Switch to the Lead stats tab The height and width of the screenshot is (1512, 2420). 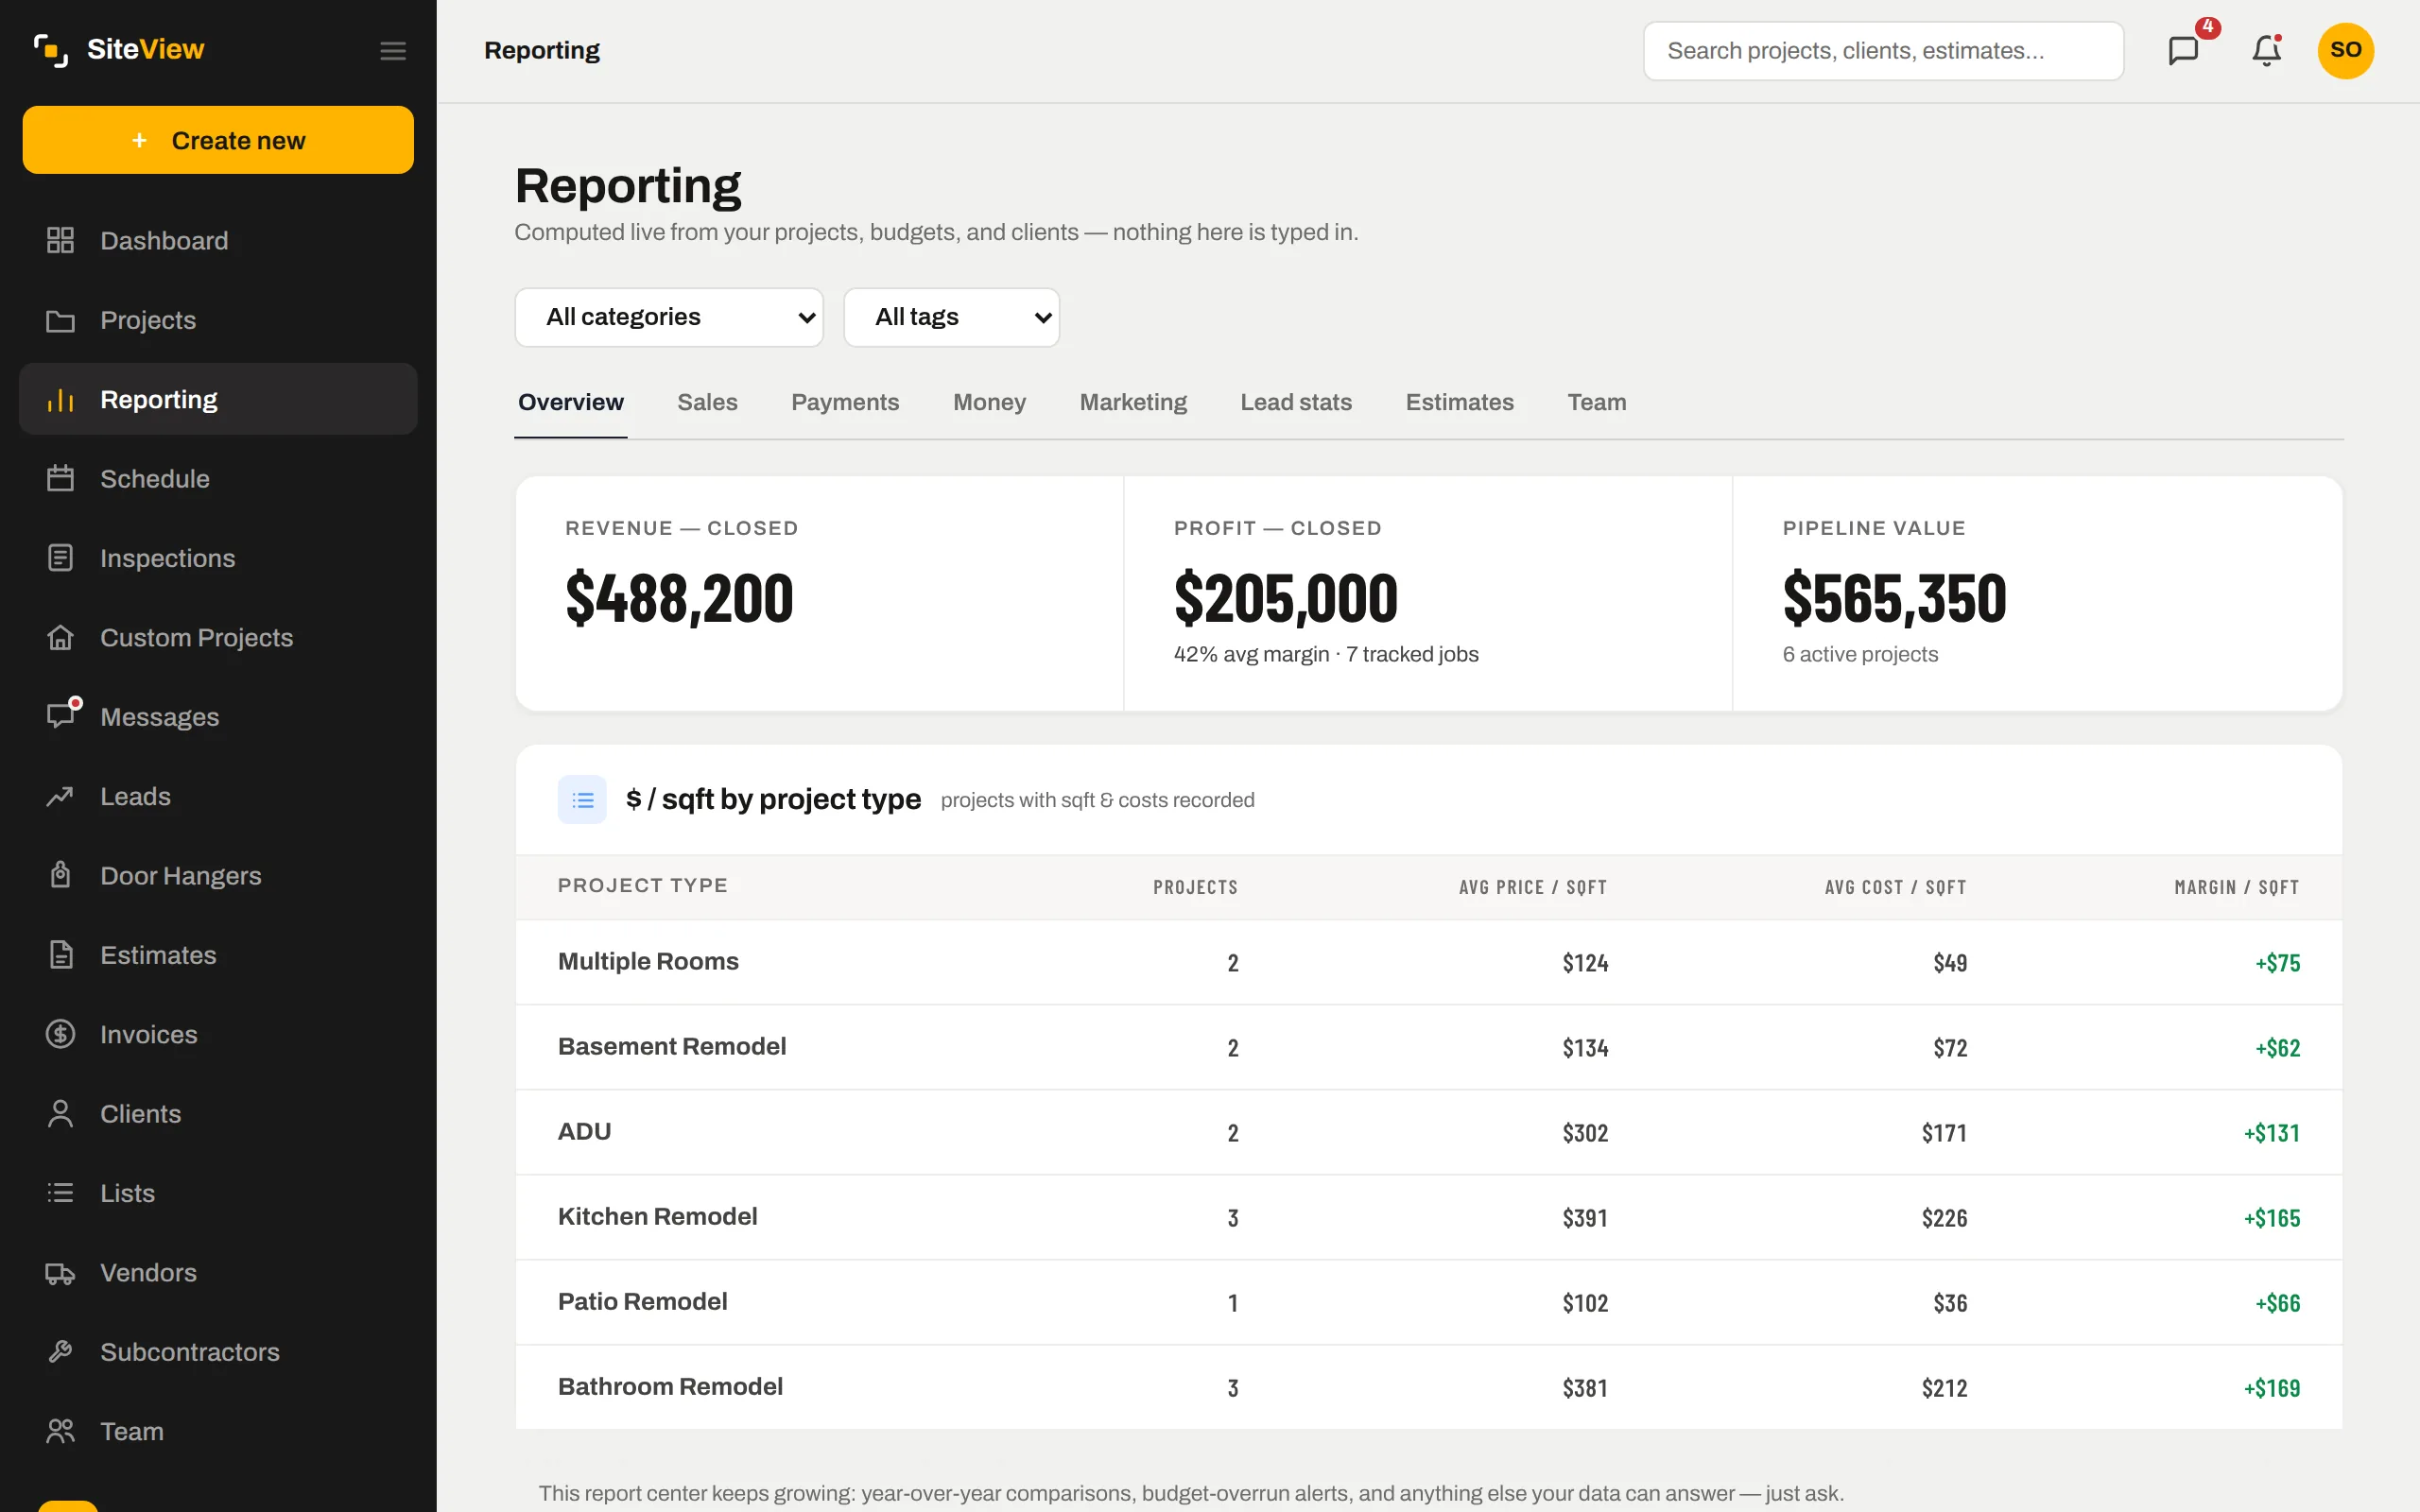click(x=1296, y=402)
